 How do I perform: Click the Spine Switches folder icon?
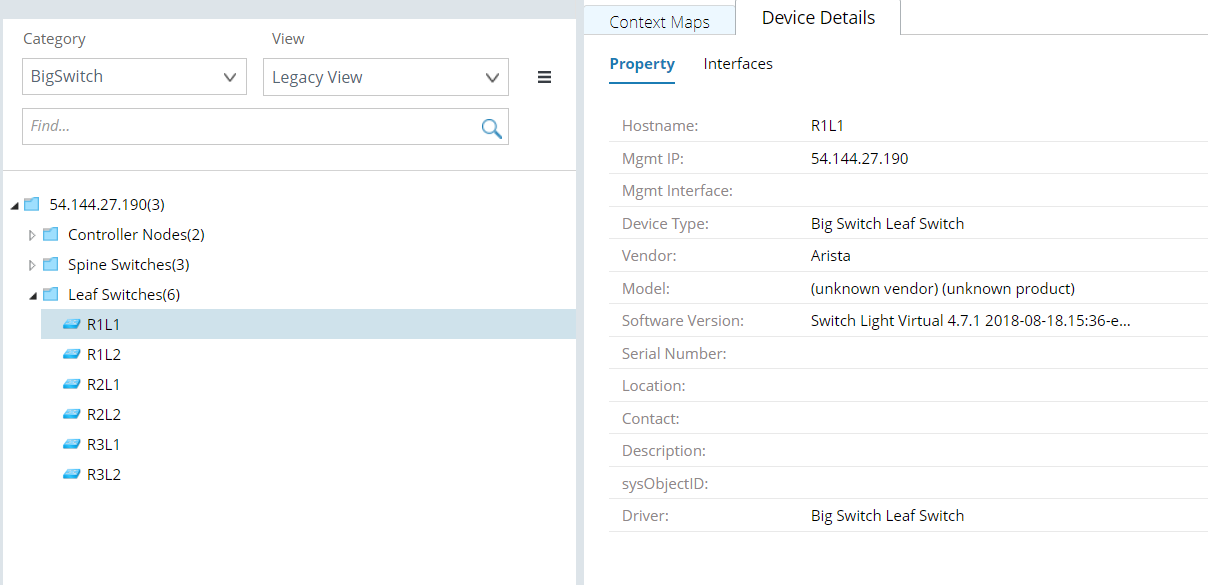[51, 264]
